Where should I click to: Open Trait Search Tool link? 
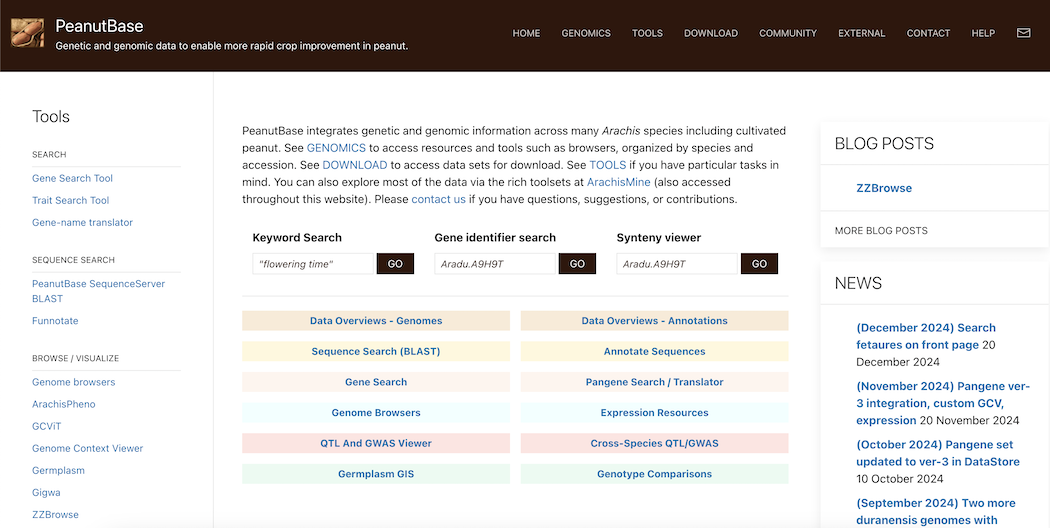70,200
